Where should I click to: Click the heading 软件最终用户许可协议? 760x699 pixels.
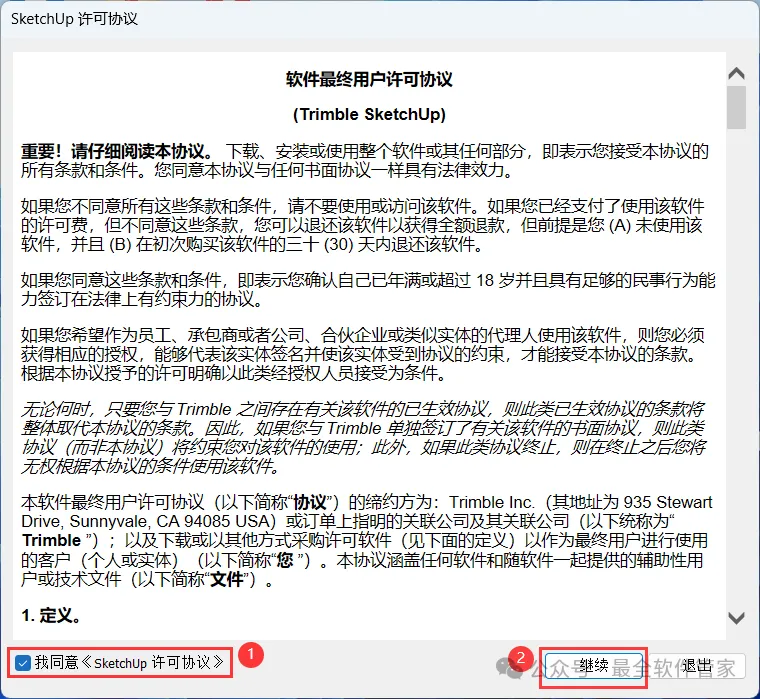click(x=369, y=79)
